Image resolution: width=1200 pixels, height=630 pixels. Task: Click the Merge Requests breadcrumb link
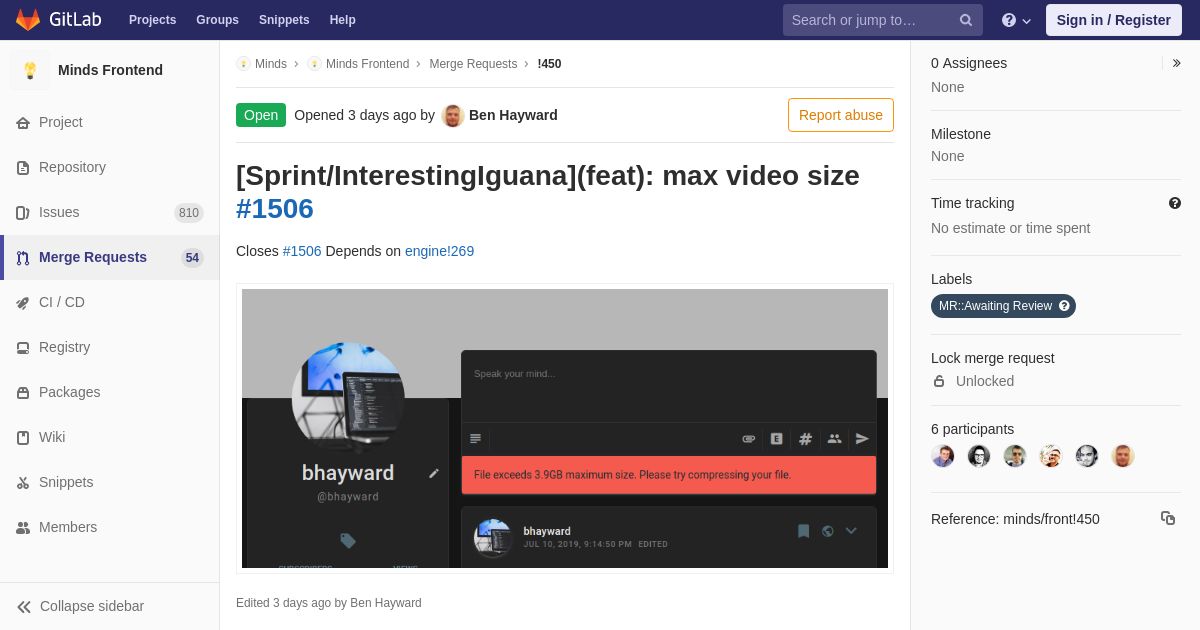coord(473,64)
